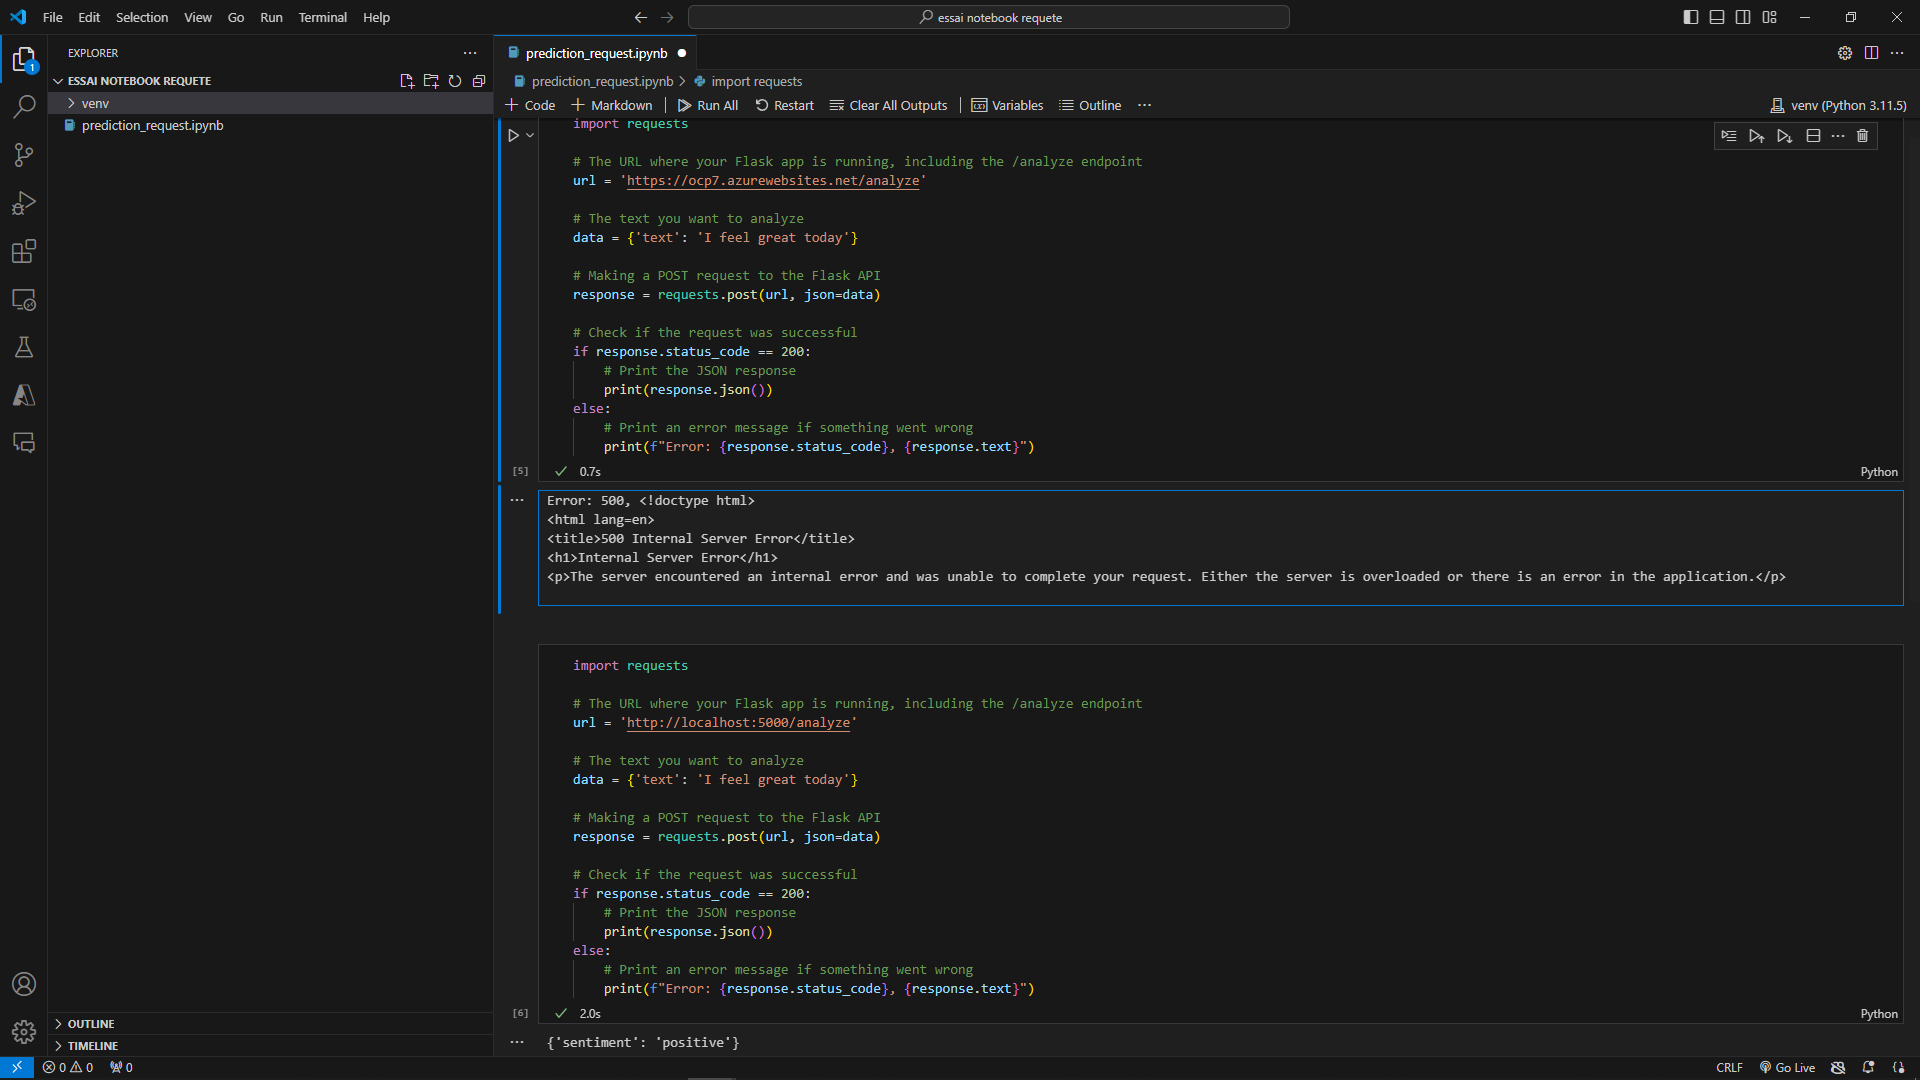Run the first cell with the play icon
This screenshot has width=1920, height=1080.
click(513, 135)
